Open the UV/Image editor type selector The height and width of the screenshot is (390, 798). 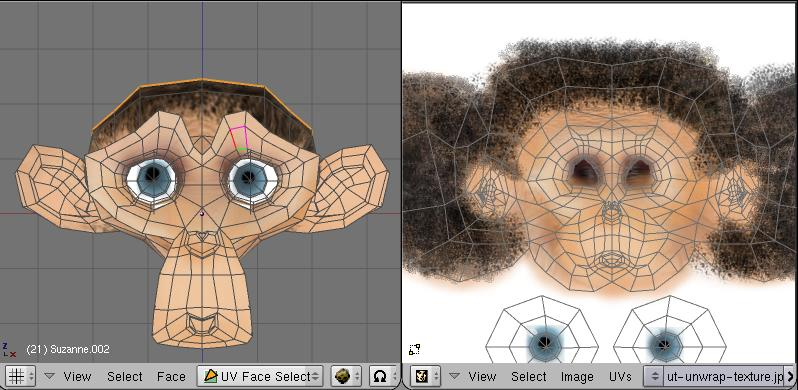coord(425,376)
